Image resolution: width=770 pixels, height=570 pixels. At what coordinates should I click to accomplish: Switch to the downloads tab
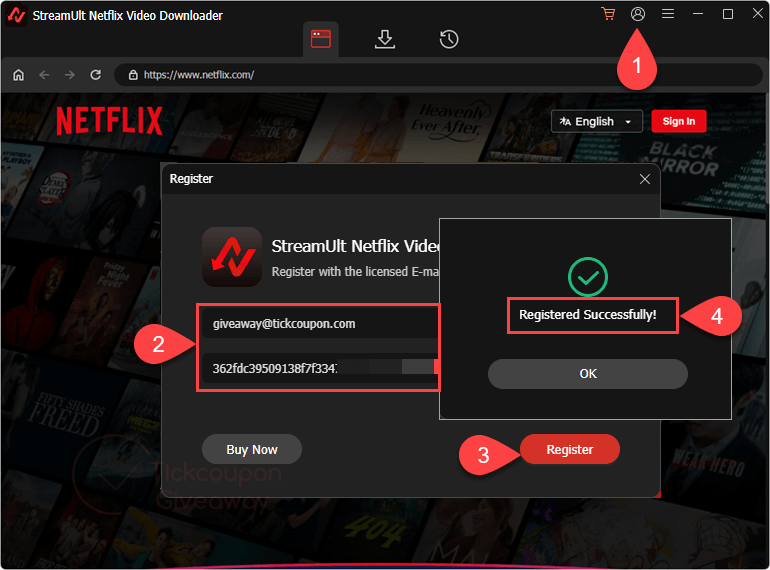tap(385, 39)
